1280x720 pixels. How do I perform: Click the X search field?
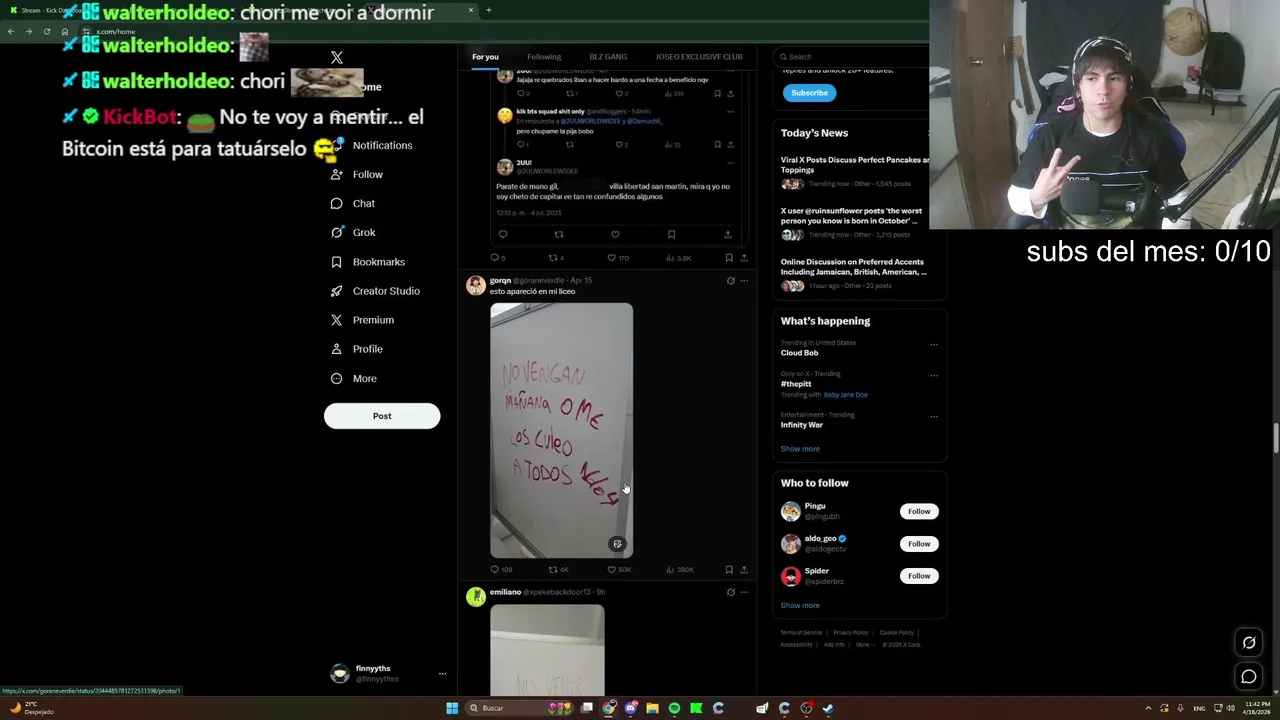click(852, 57)
